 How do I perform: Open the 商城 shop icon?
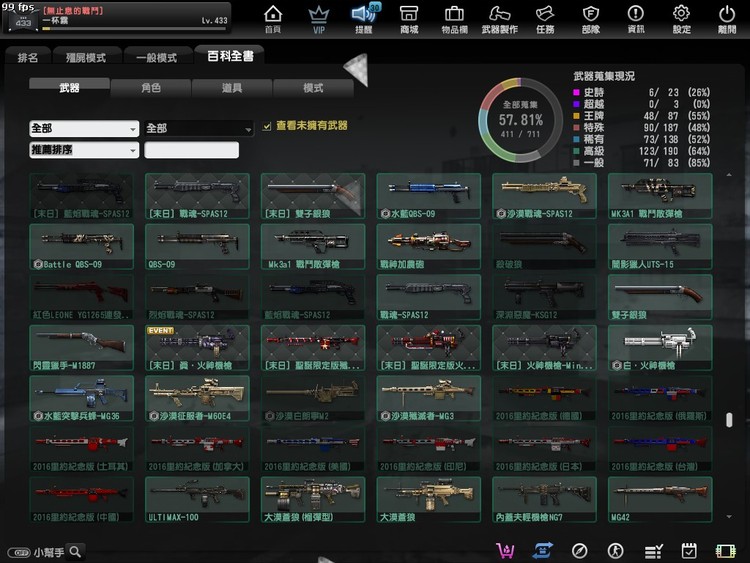pos(408,17)
